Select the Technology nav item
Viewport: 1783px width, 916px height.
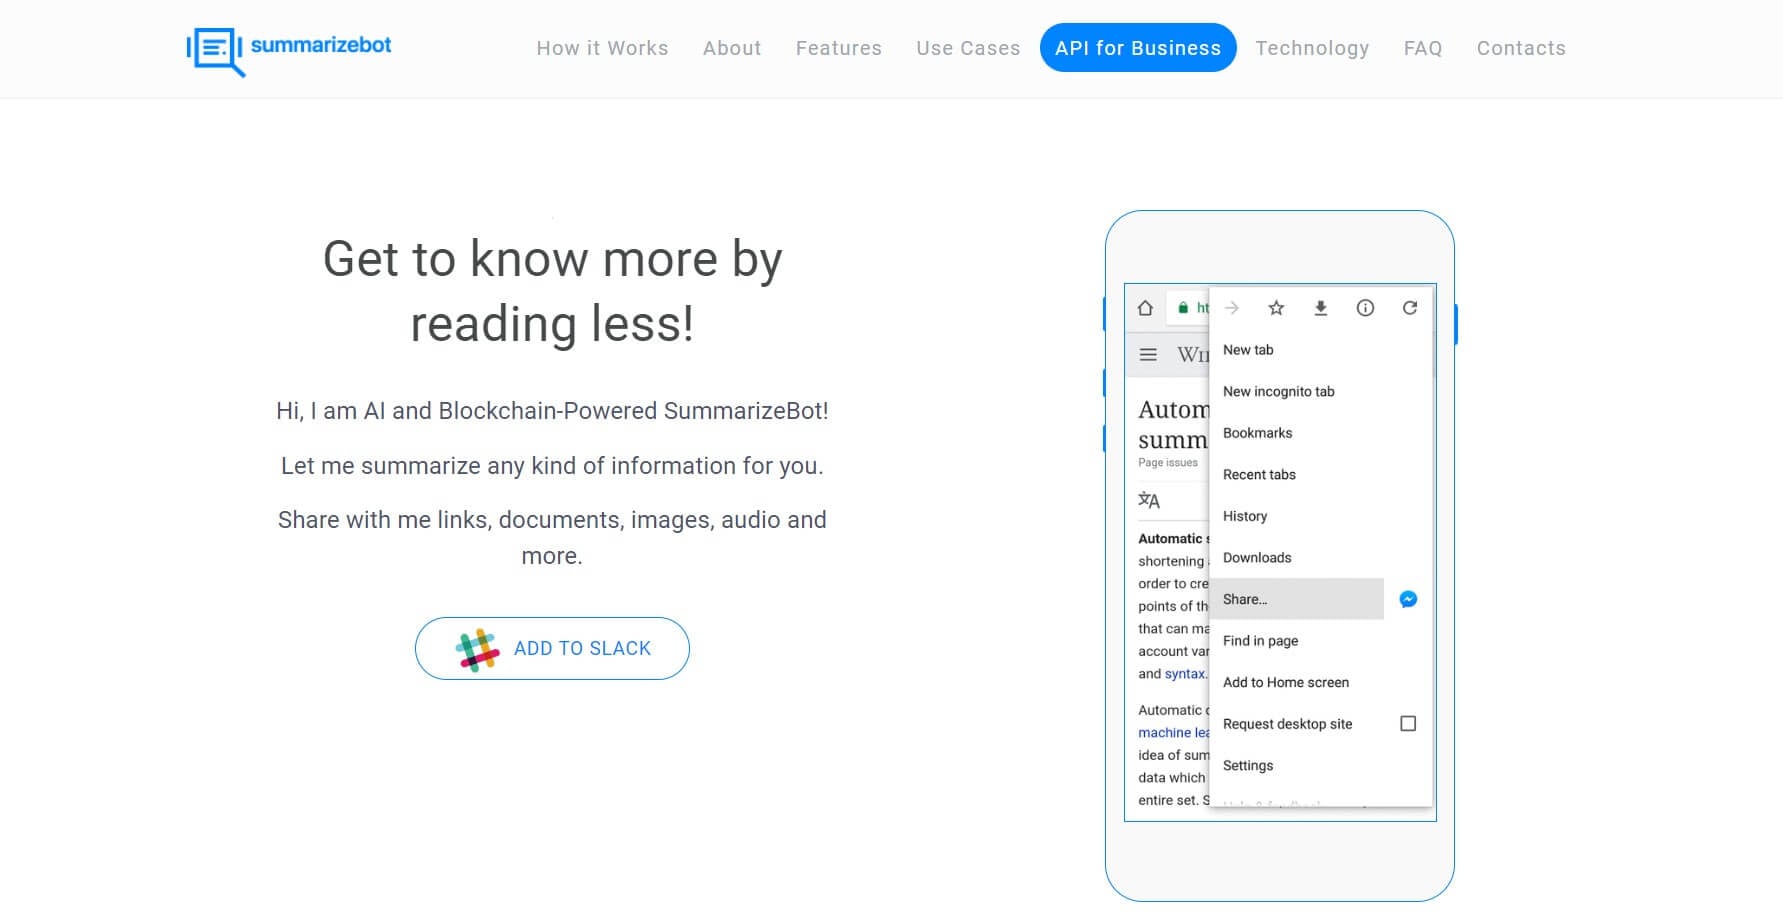[1312, 48]
